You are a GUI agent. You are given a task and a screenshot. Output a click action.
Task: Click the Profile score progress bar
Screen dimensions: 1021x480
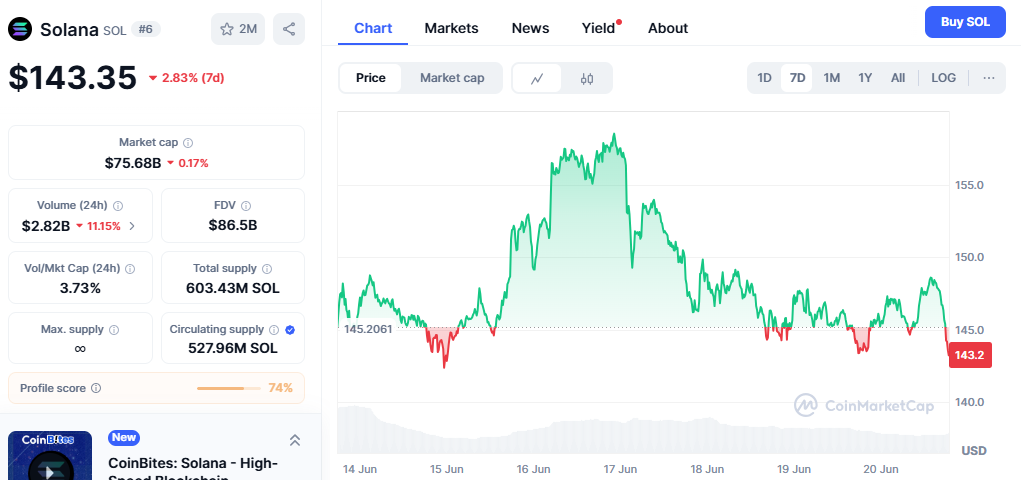coord(228,388)
